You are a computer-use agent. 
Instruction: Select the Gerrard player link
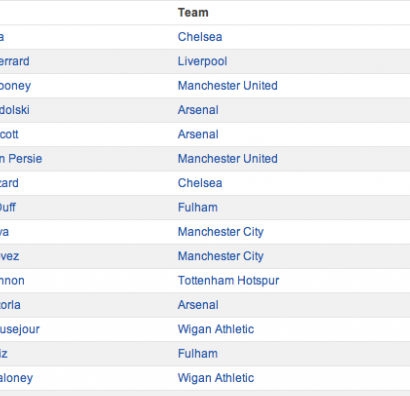pos(15,61)
